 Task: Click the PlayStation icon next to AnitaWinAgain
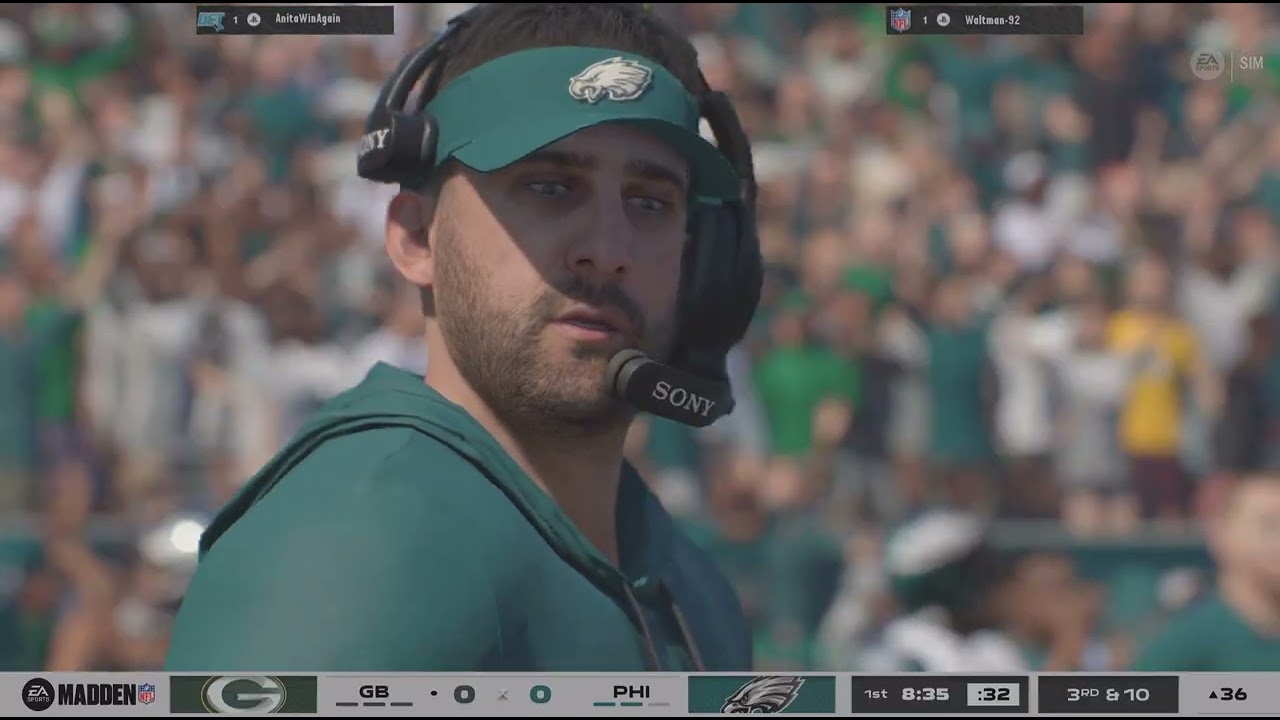tap(254, 19)
